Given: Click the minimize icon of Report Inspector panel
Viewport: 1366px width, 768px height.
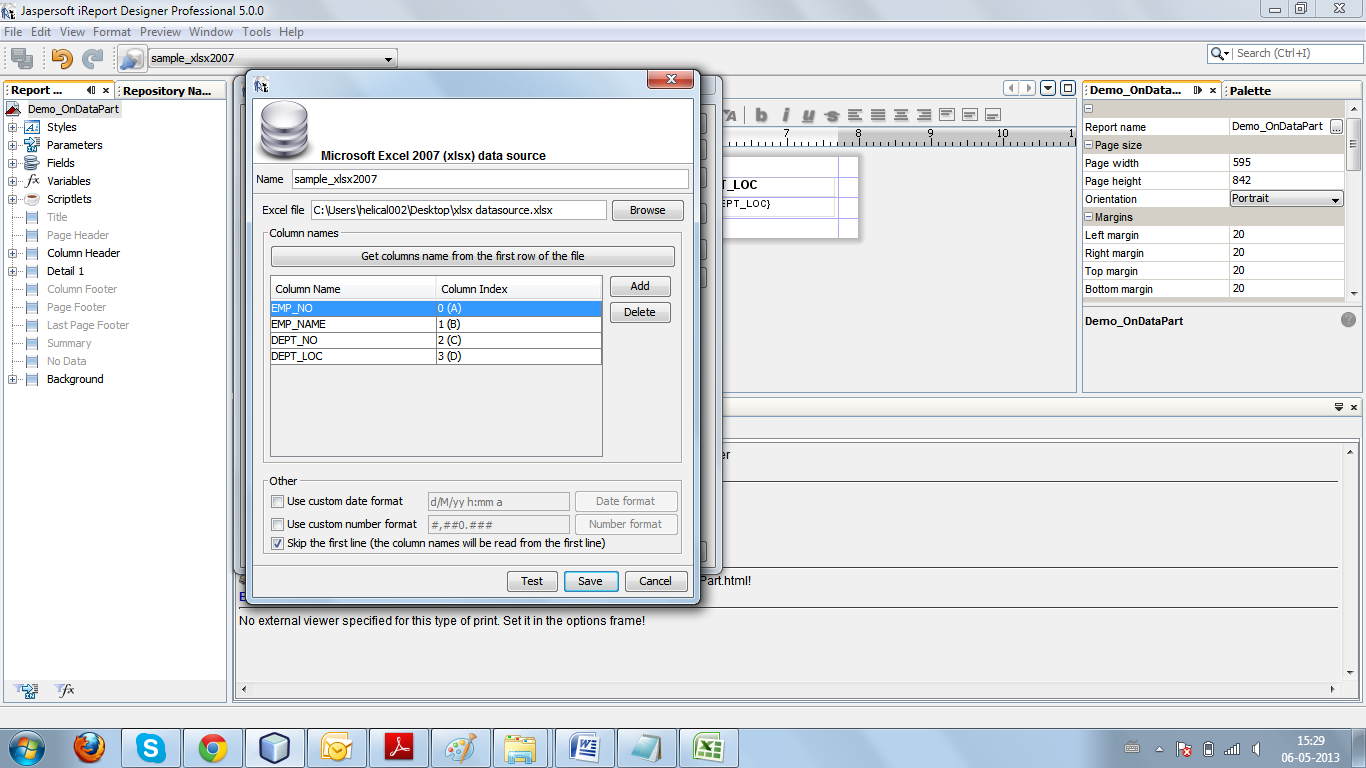Looking at the screenshot, I should [x=91, y=90].
